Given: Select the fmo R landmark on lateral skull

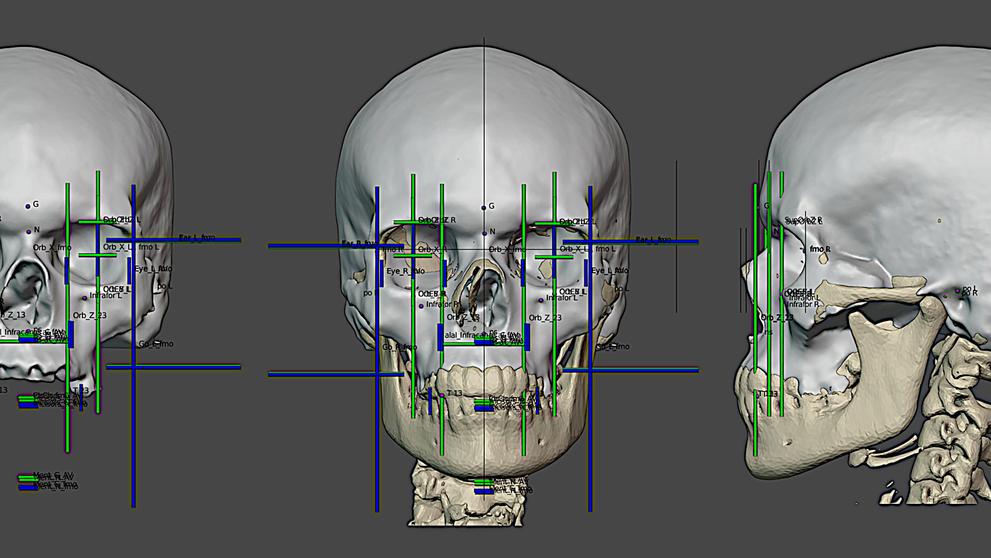Looking at the screenshot, I should pyautogui.click(x=820, y=249).
